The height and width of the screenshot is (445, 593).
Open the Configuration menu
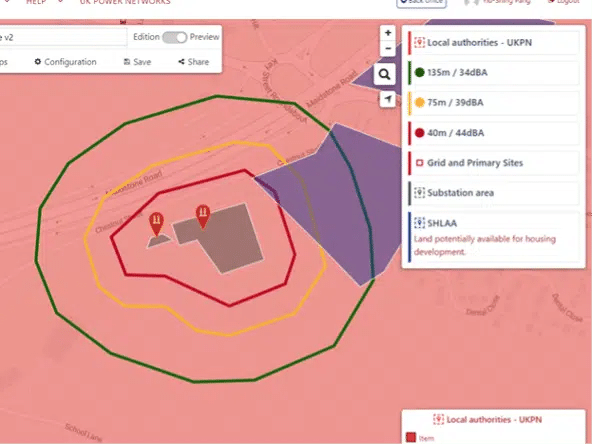65,62
